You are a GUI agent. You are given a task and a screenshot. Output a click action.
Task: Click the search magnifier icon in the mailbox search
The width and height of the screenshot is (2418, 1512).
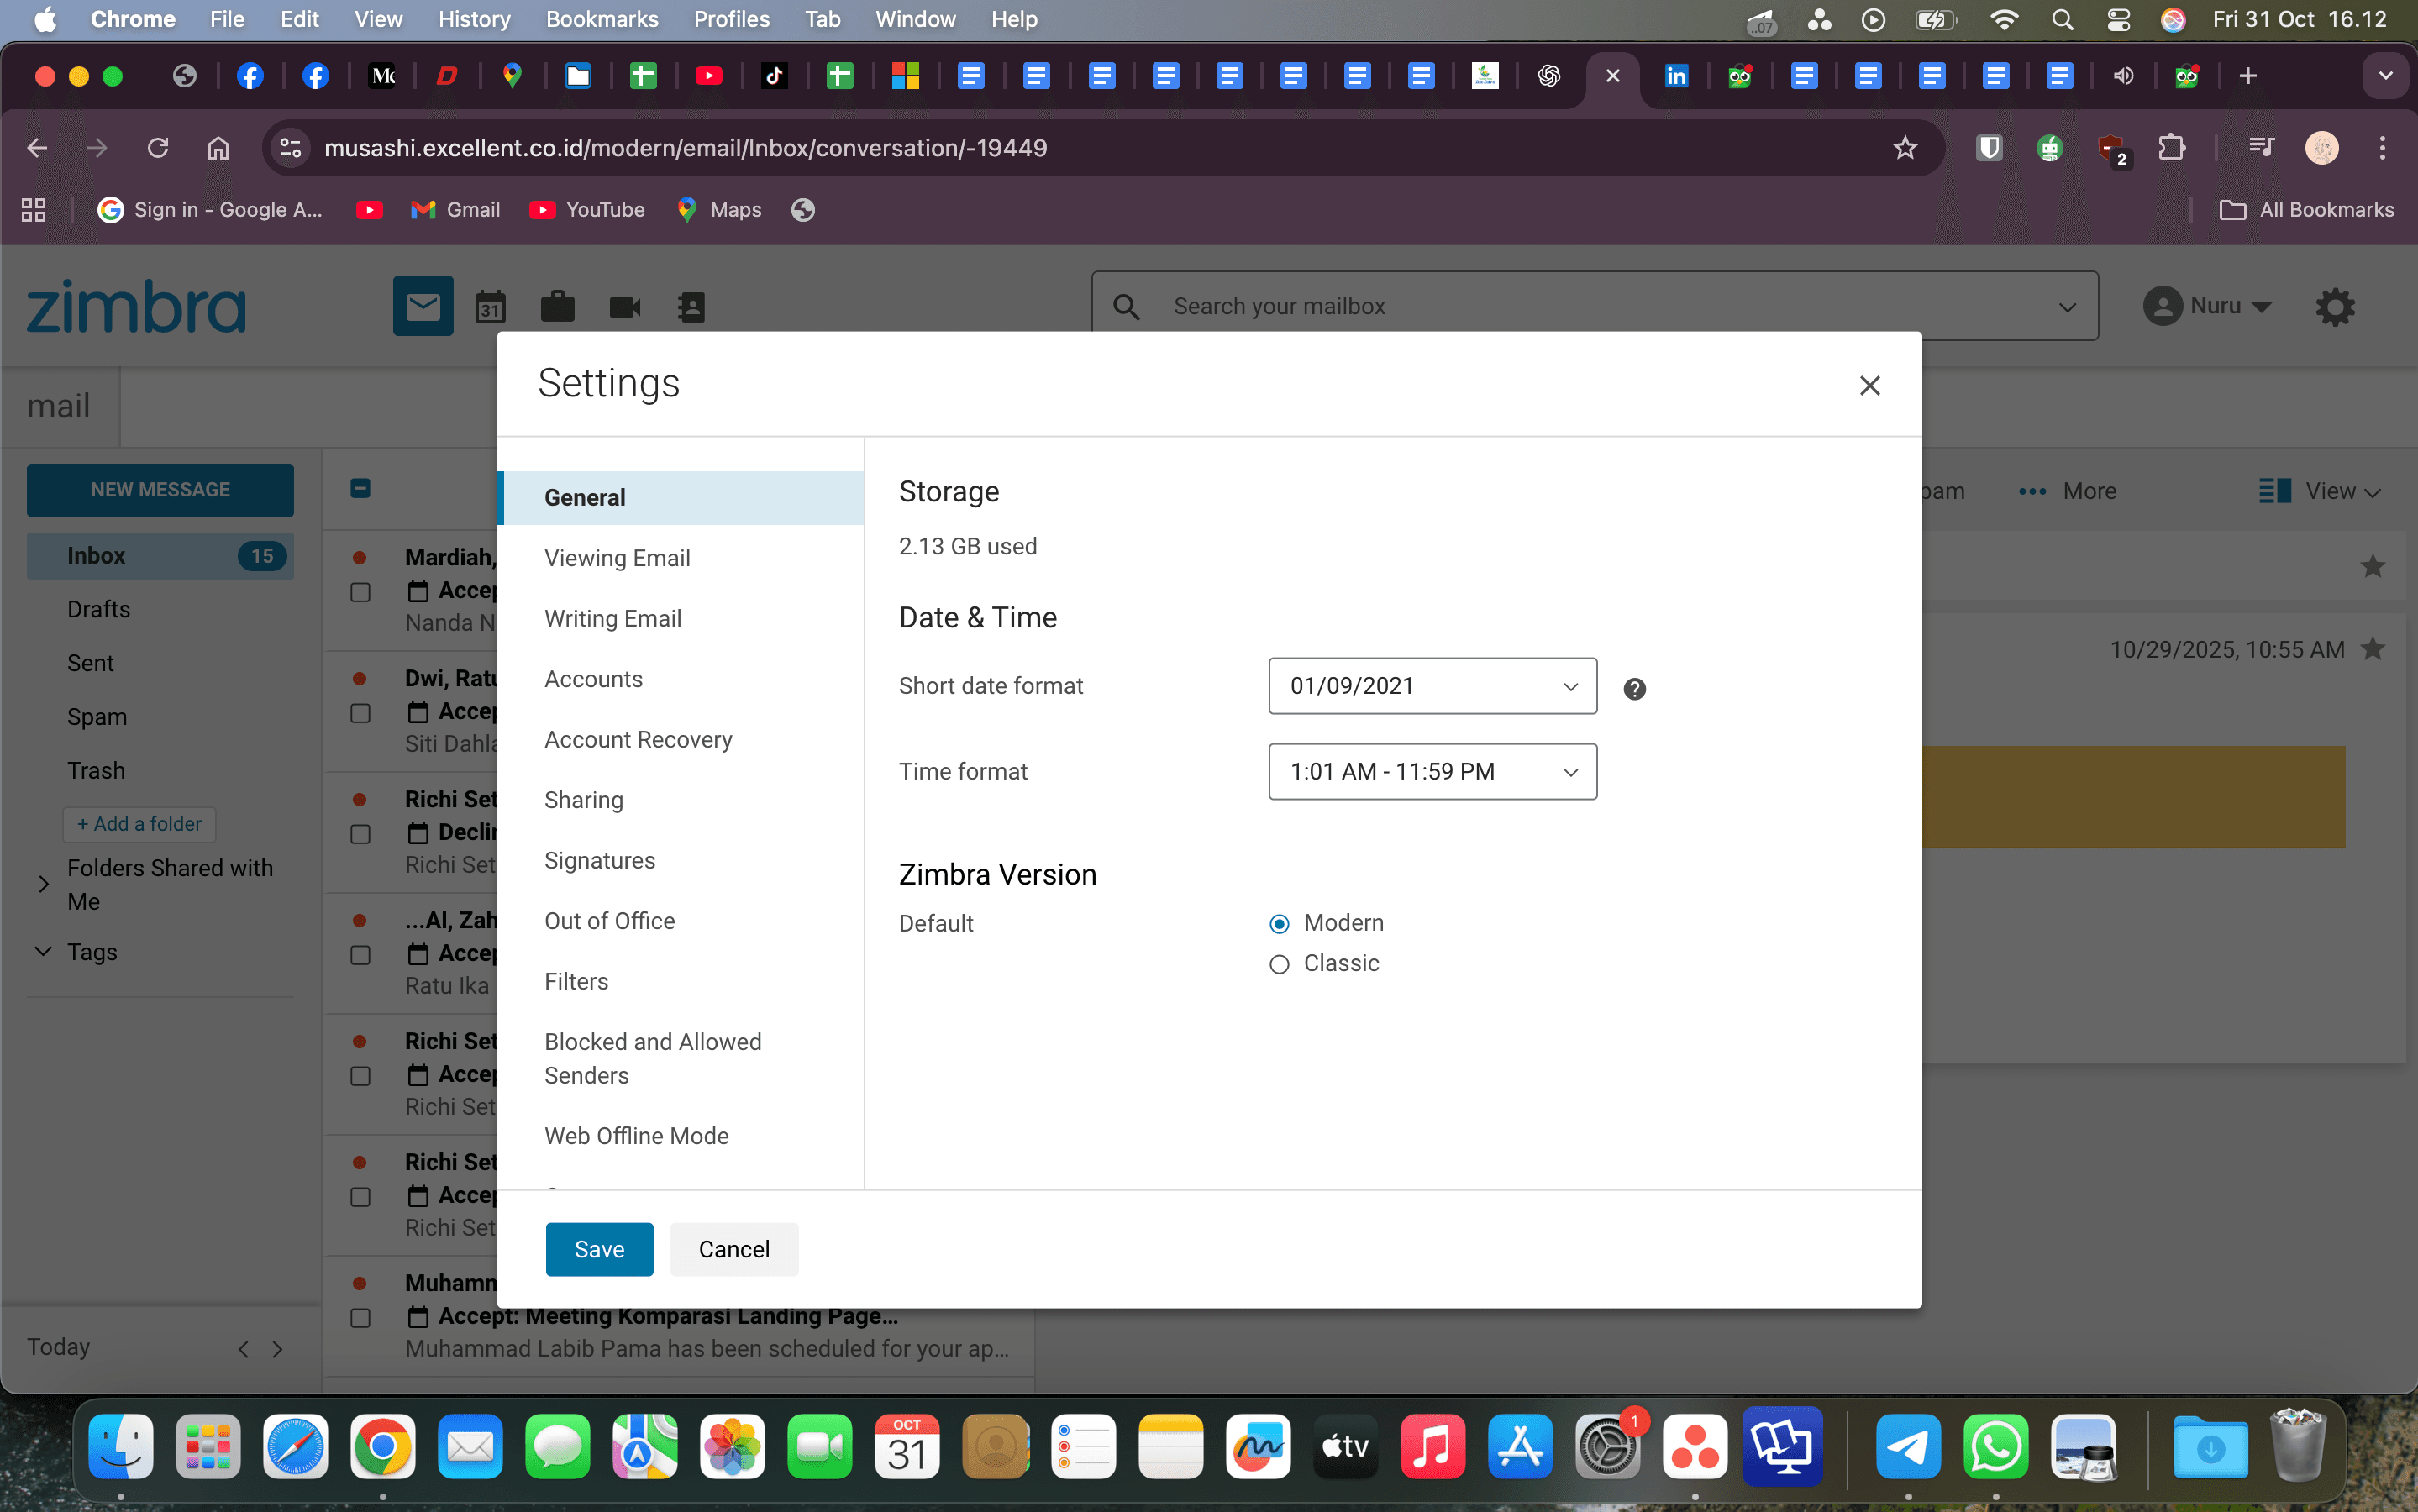coord(1126,306)
